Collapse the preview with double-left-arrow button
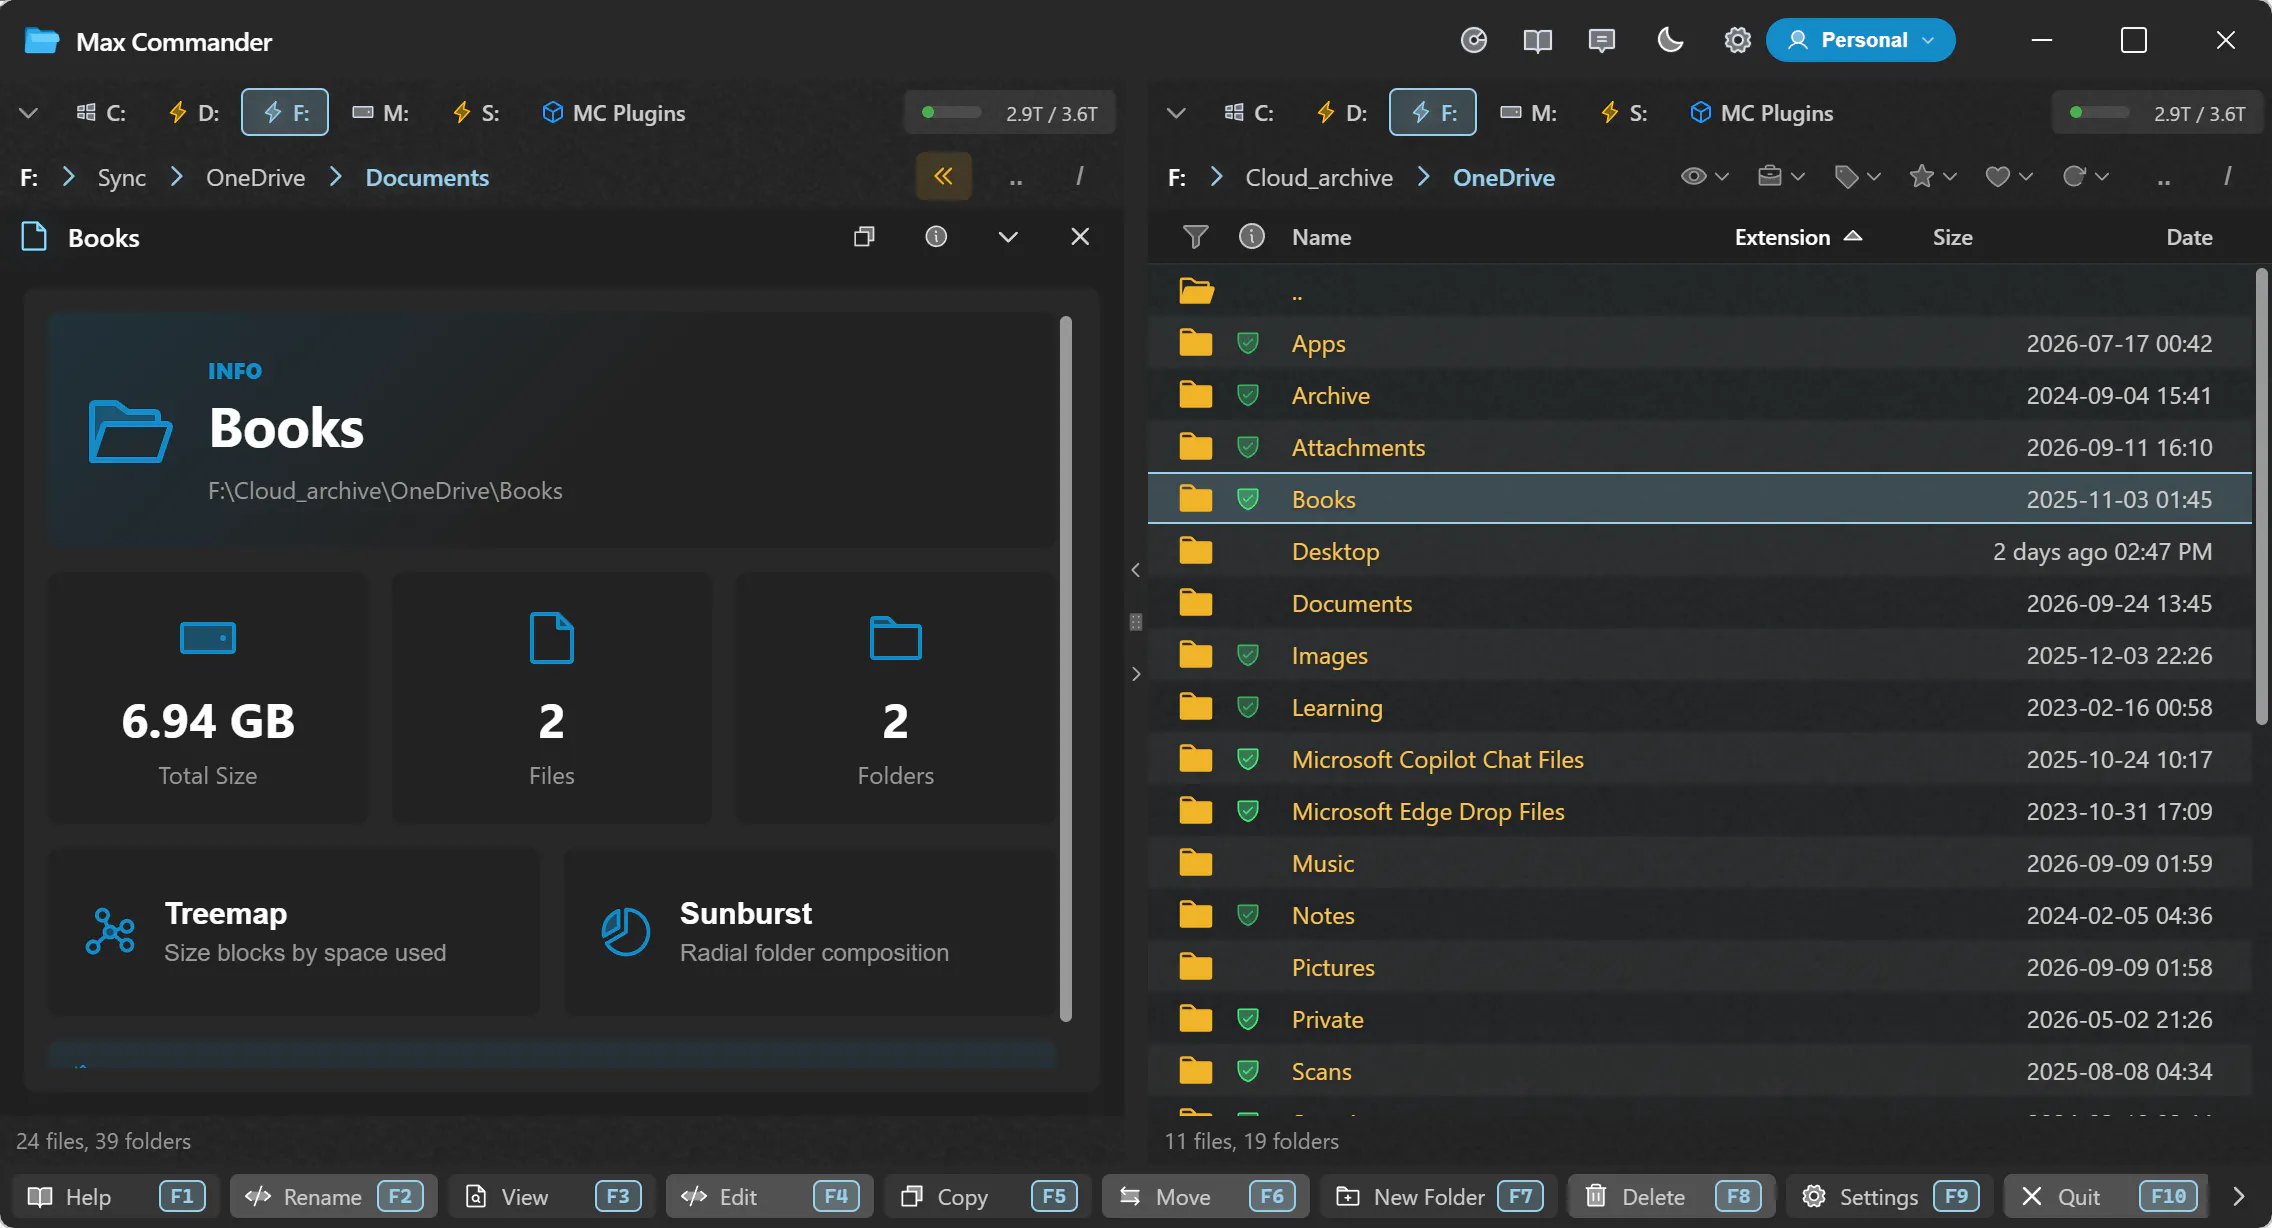This screenshot has height=1228, width=2272. [943, 176]
